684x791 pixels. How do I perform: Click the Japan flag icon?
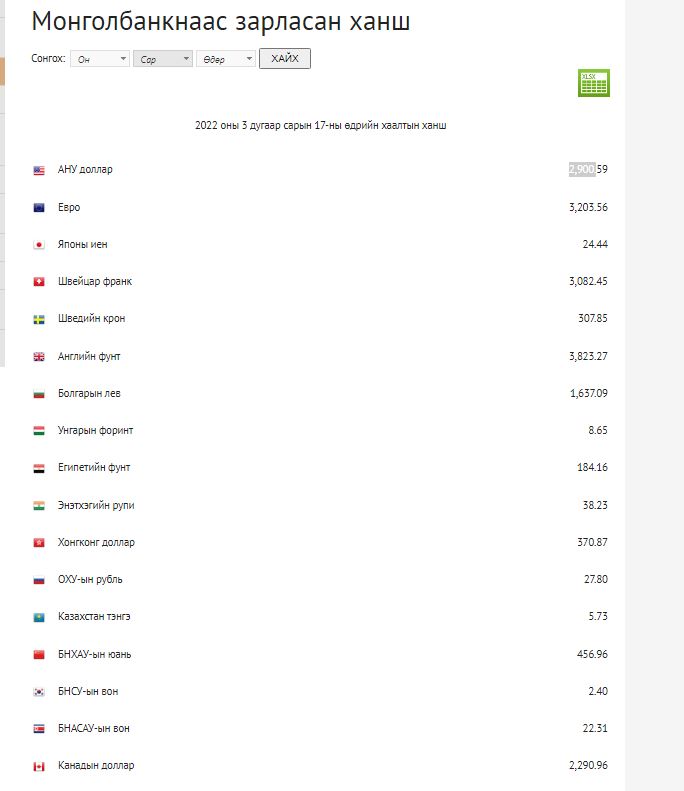(x=39, y=245)
